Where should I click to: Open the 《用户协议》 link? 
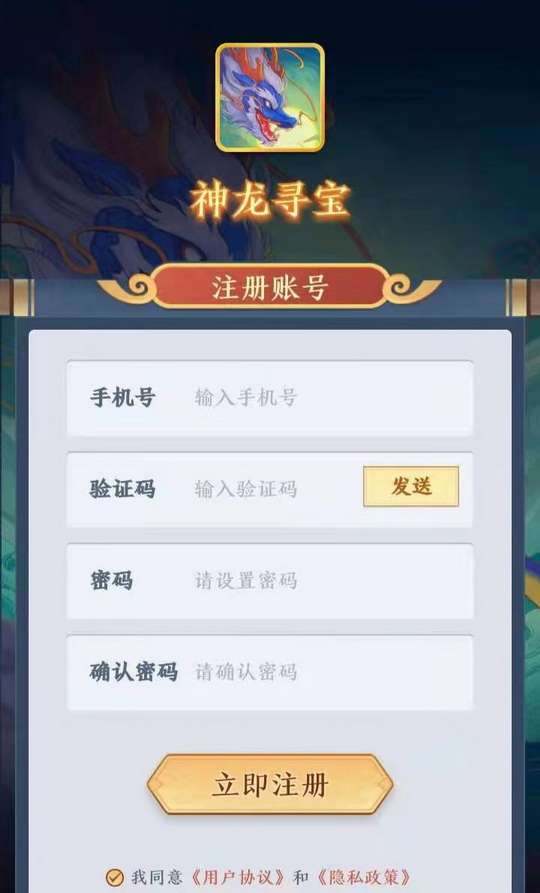(x=238, y=877)
